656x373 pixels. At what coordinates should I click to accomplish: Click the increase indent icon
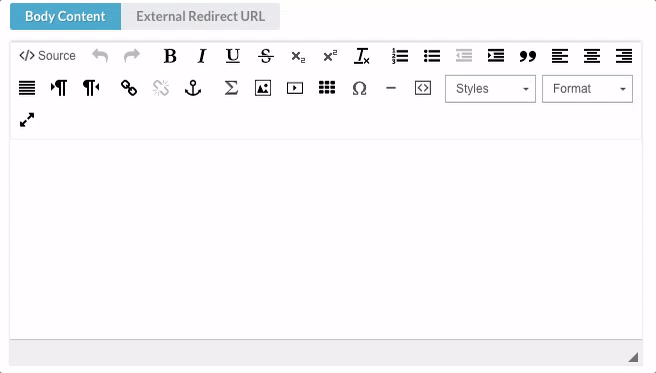[496, 56]
